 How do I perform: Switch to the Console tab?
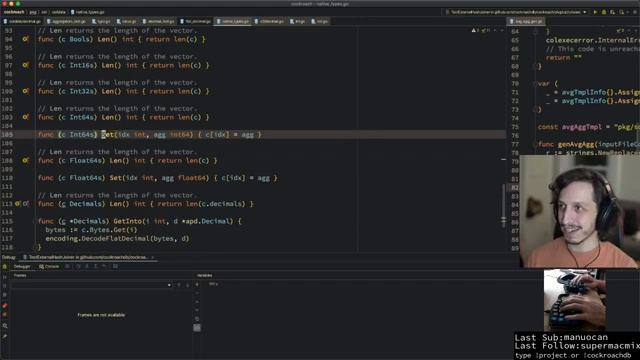click(x=49, y=267)
